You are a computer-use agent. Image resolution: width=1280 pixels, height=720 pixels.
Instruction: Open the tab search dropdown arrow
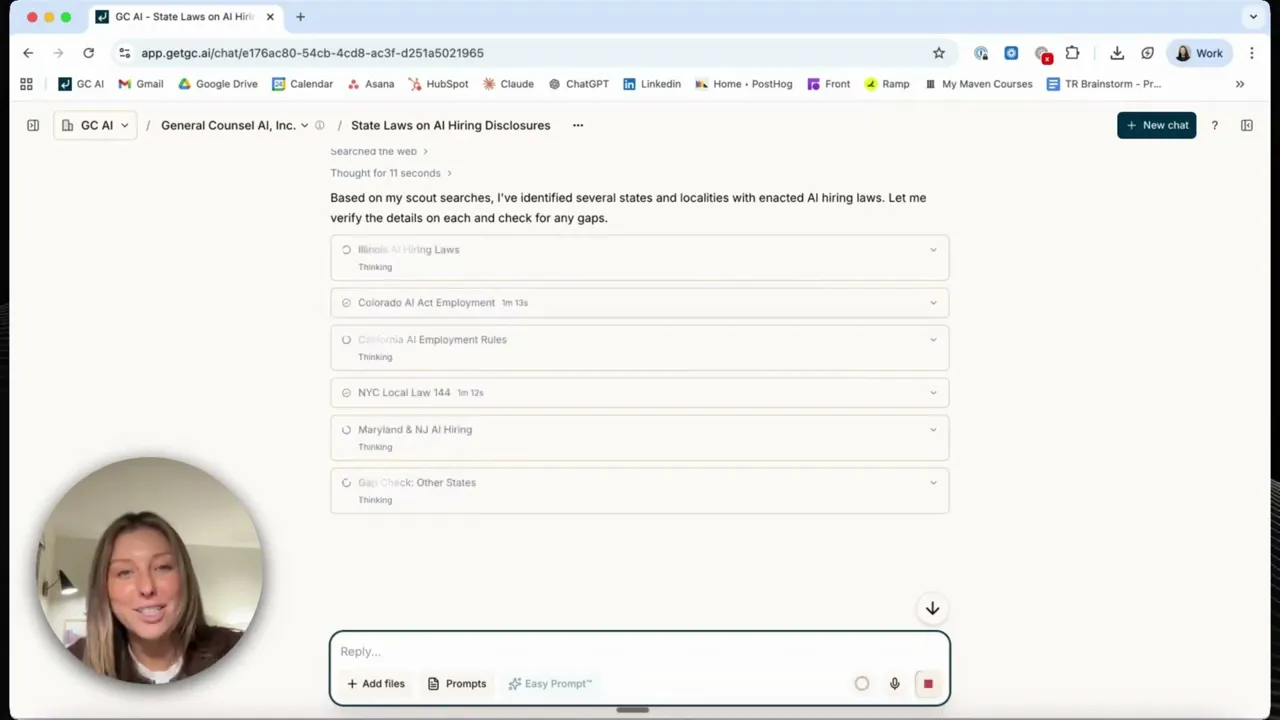(1253, 17)
